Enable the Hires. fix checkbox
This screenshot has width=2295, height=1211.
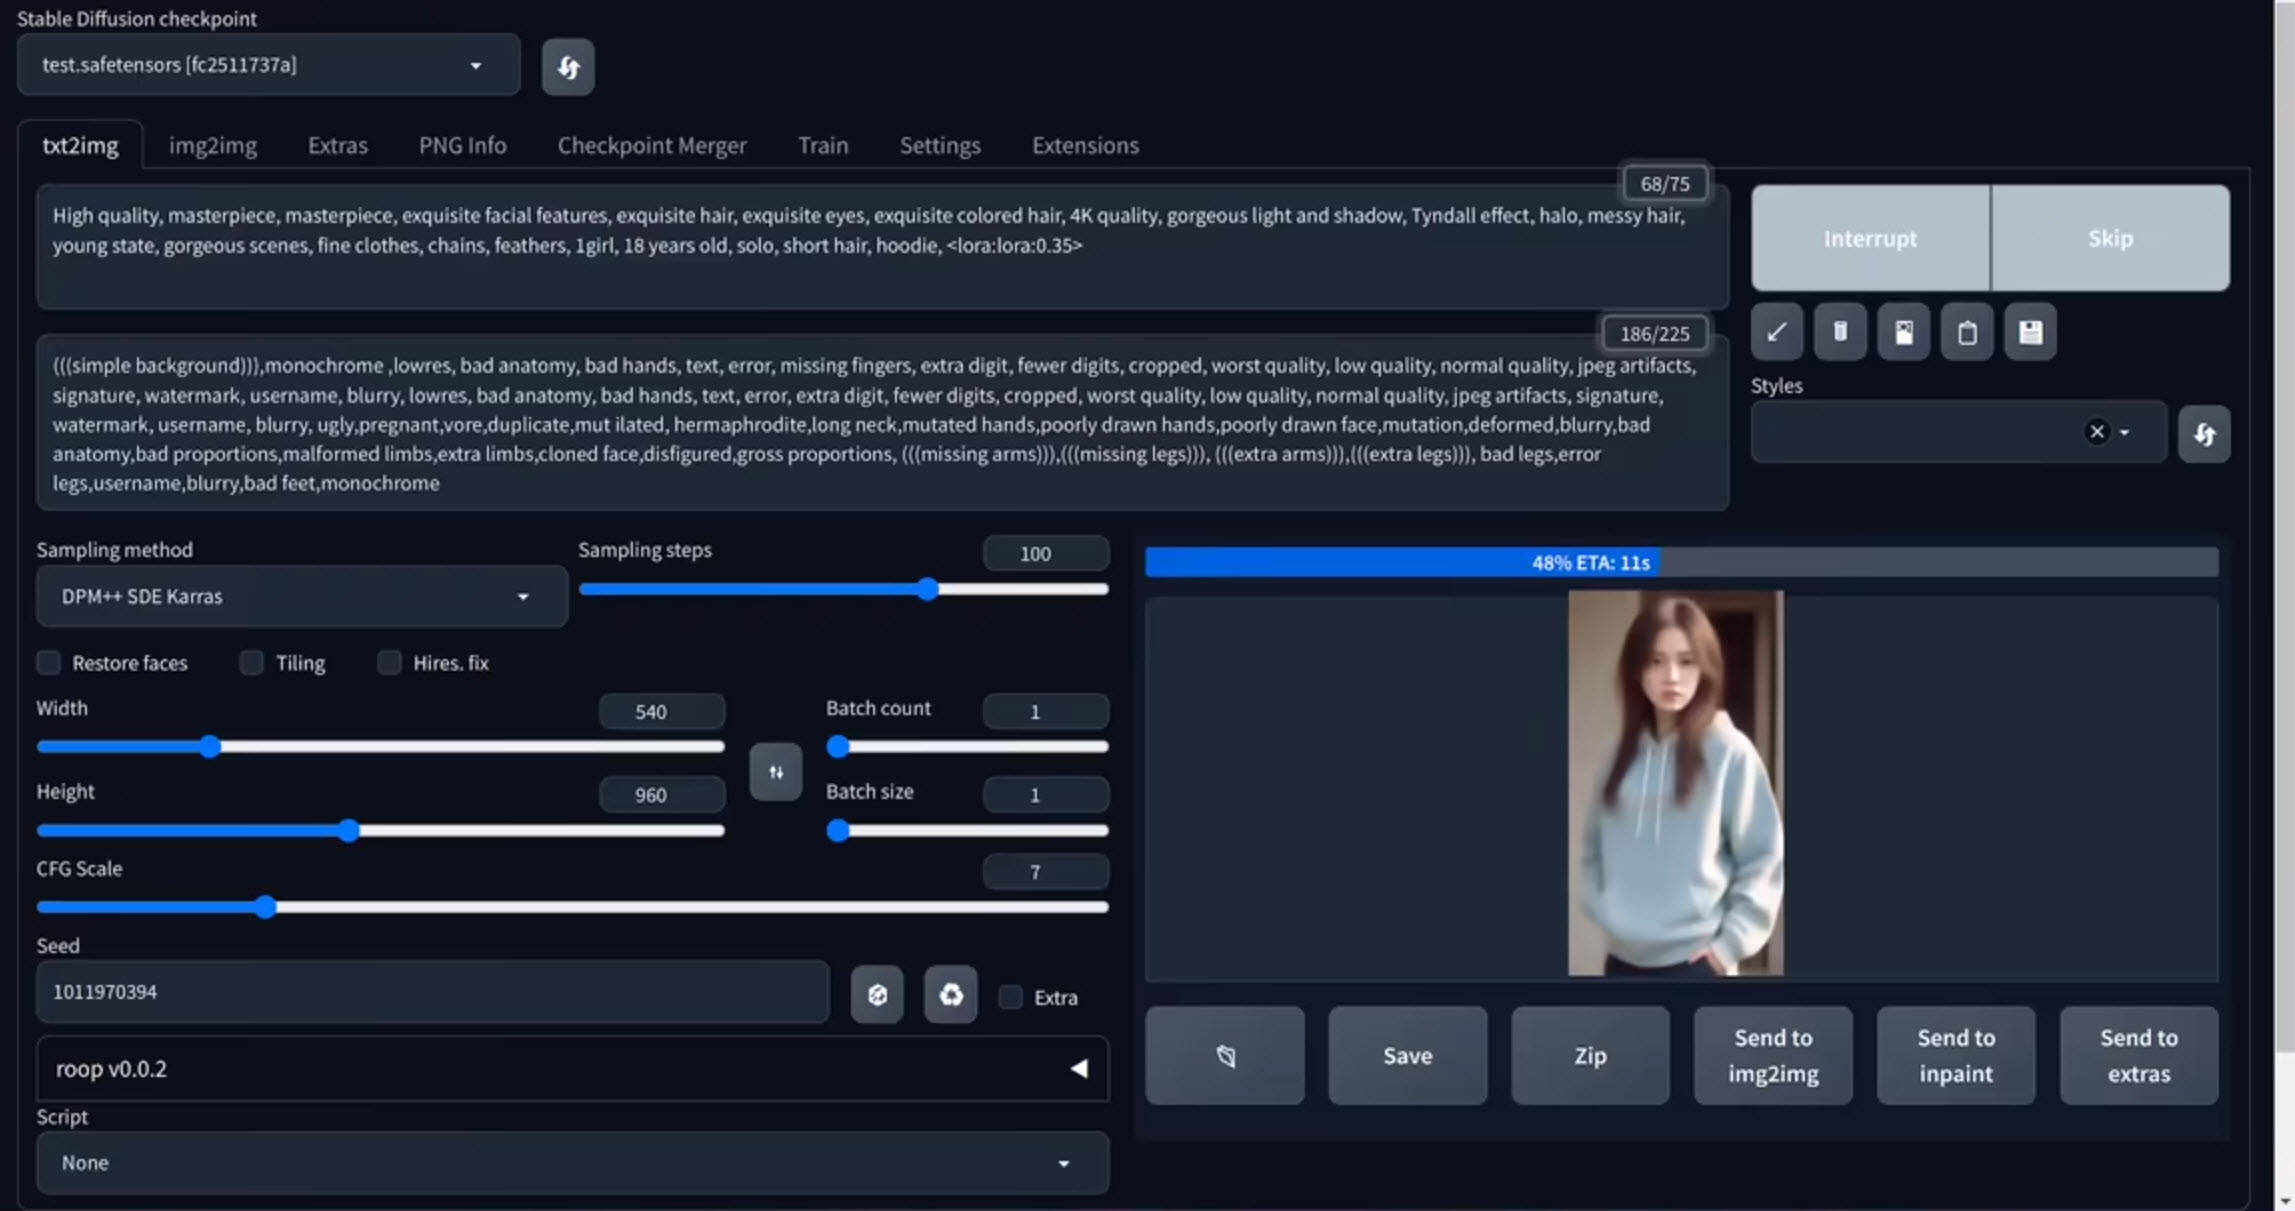pos(389,662)
